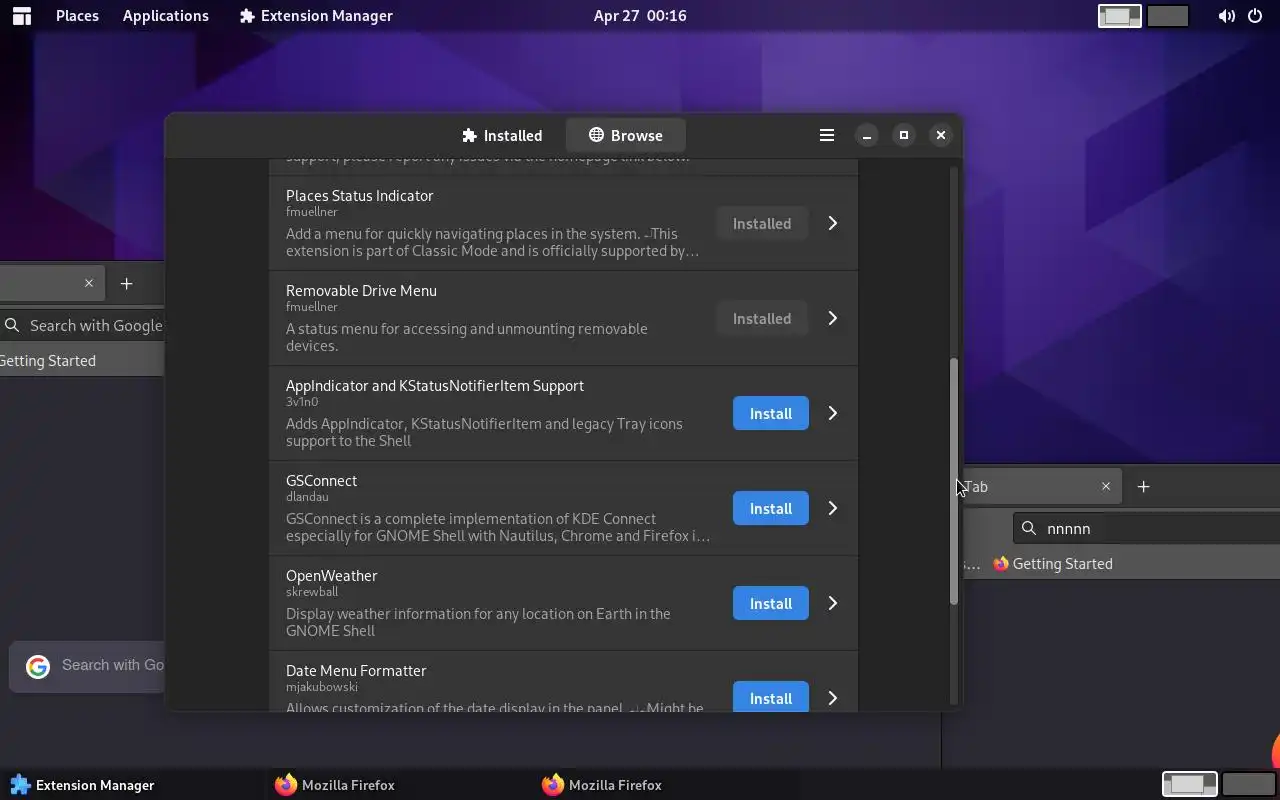1280x800 pixels.
Task: Open the Places menu in top bar
Action: 77,15
